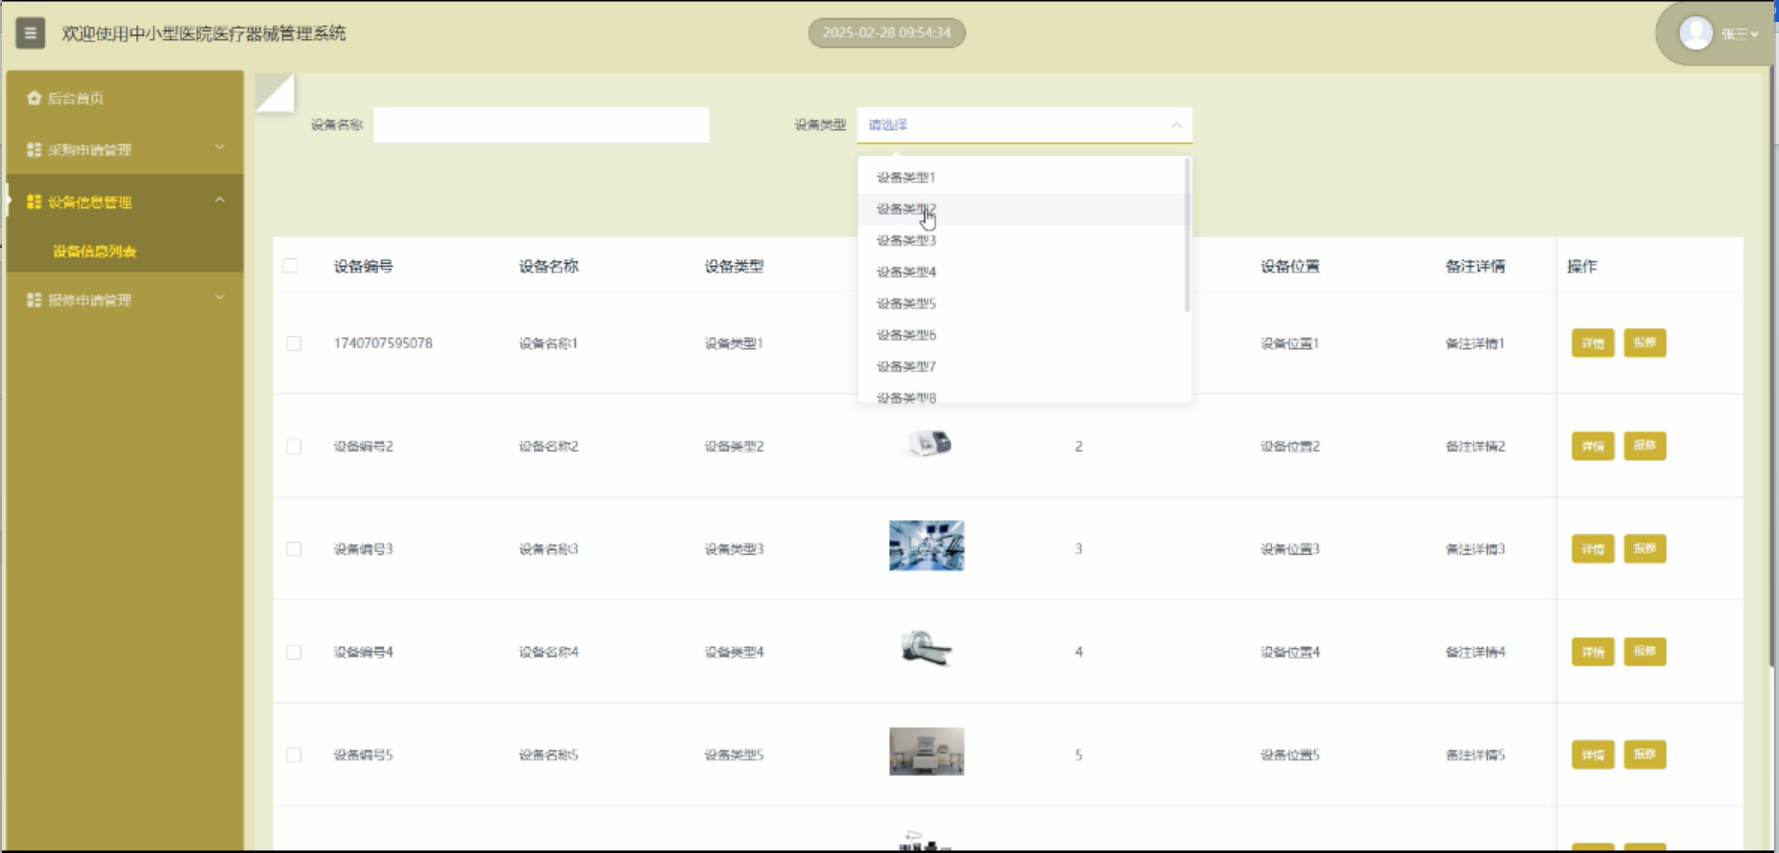Tick the select-all checkbox in table header

point(290,266)
